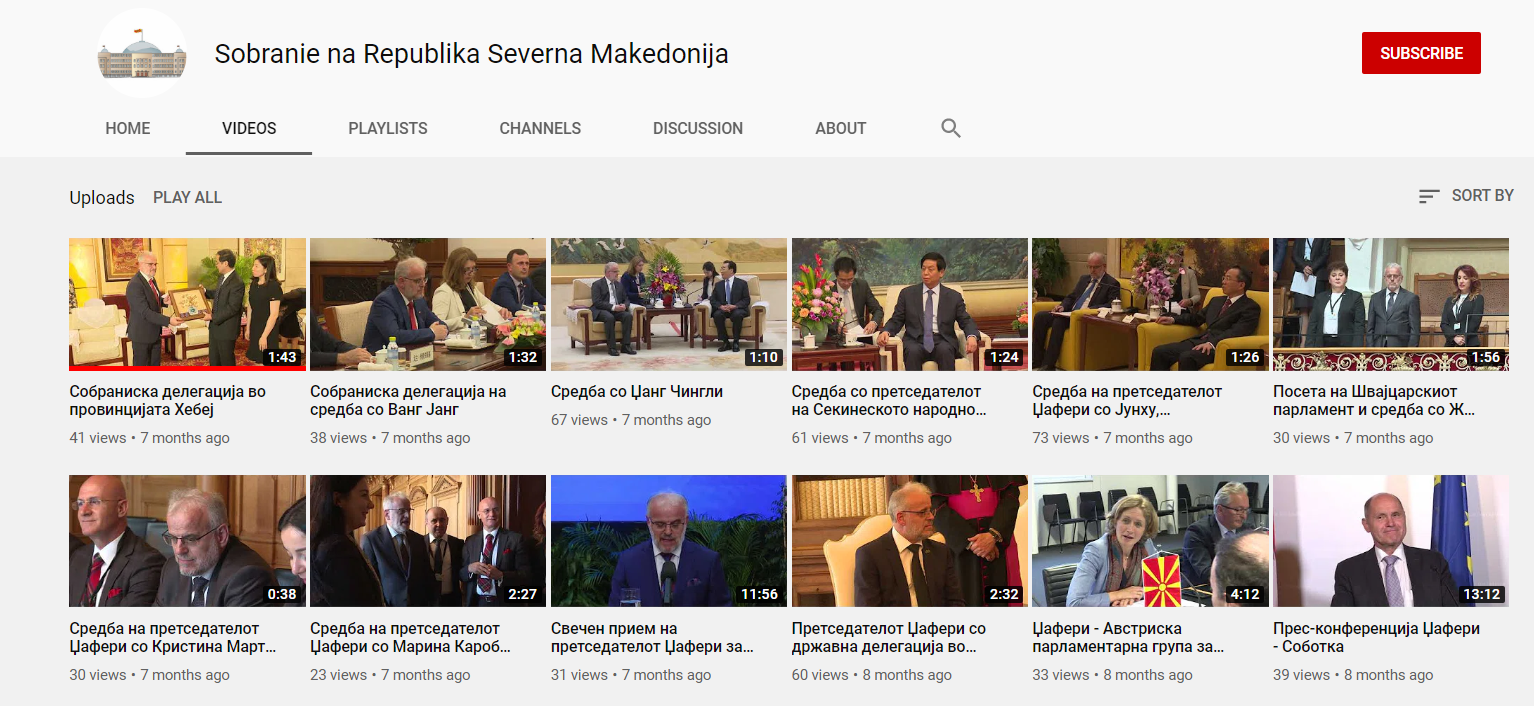Click the 61 views • 7 months ago text

[x=872, y=438]
